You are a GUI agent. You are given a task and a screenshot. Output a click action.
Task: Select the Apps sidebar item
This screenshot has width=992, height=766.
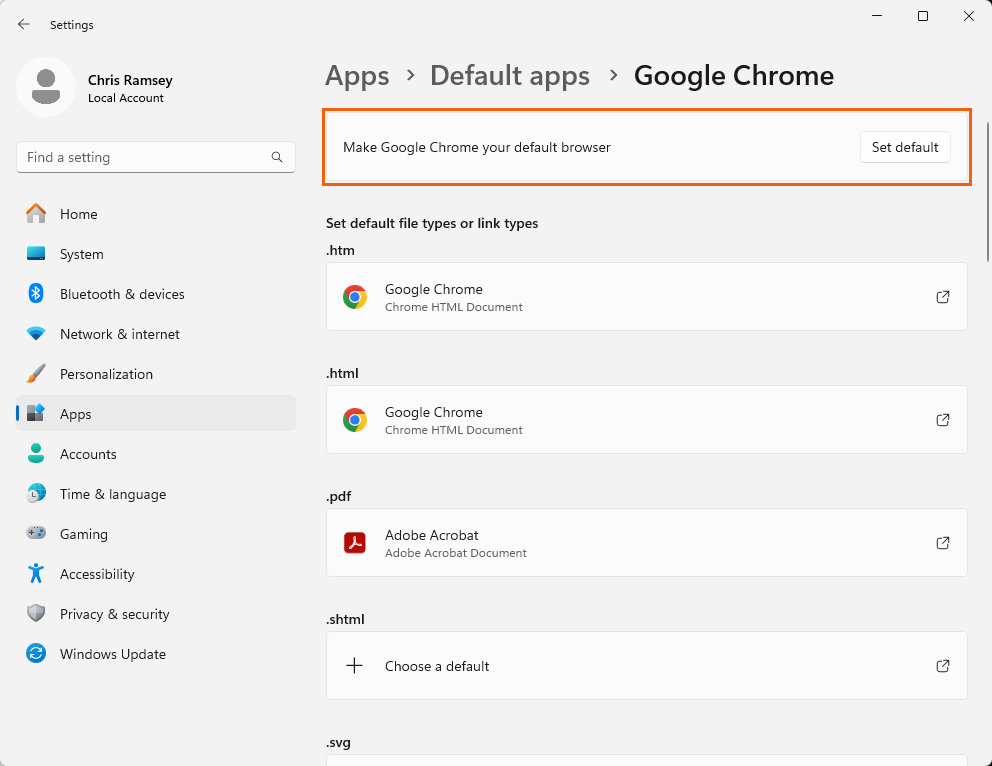tap(156, 413)
